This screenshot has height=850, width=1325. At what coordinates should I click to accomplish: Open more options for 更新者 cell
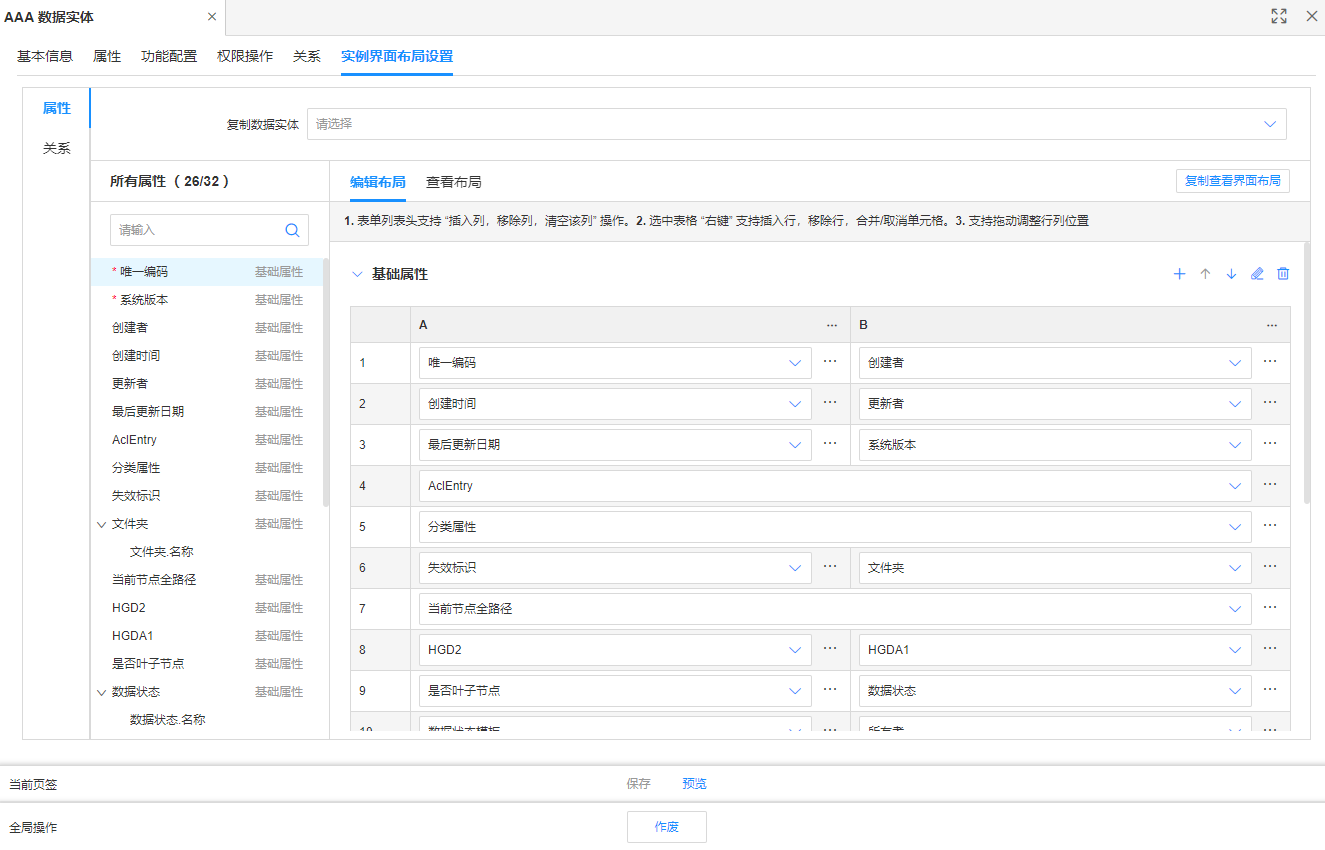point(1270,402)
